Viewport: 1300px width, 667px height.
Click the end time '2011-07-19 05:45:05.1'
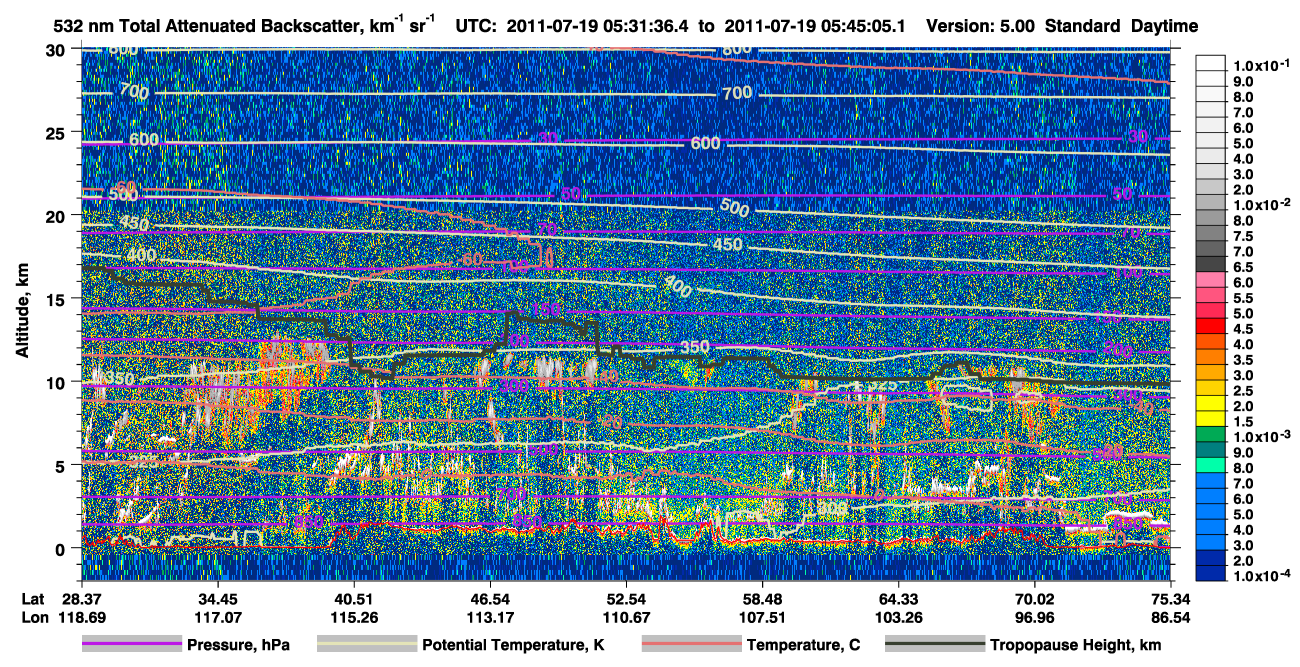coord(814,26)
